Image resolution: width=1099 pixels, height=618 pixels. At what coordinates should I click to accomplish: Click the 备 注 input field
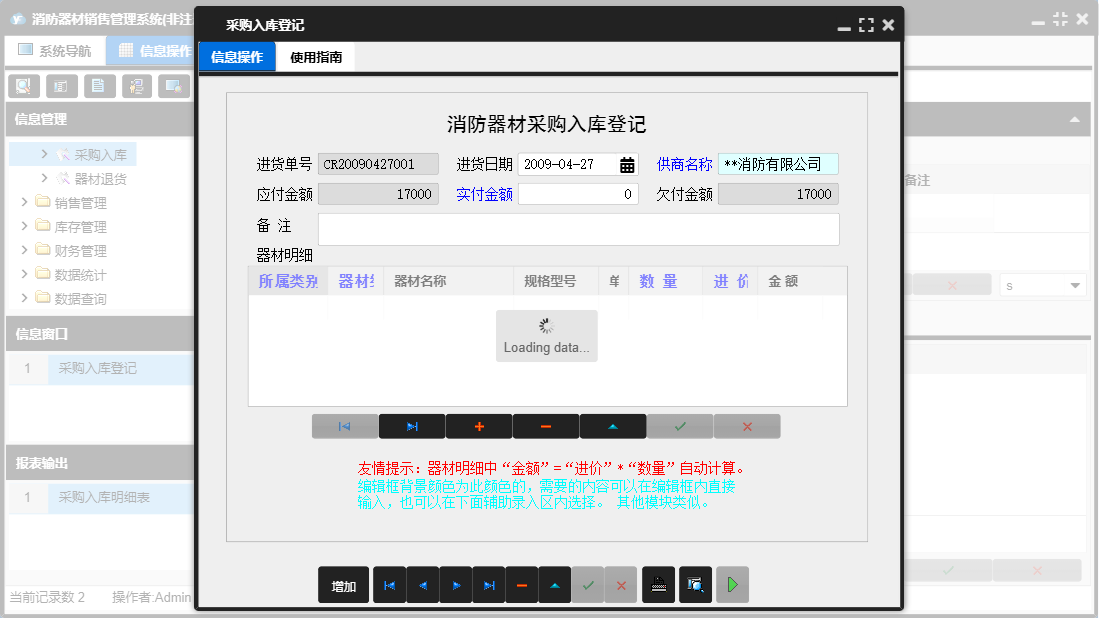(x=578, y=229)
